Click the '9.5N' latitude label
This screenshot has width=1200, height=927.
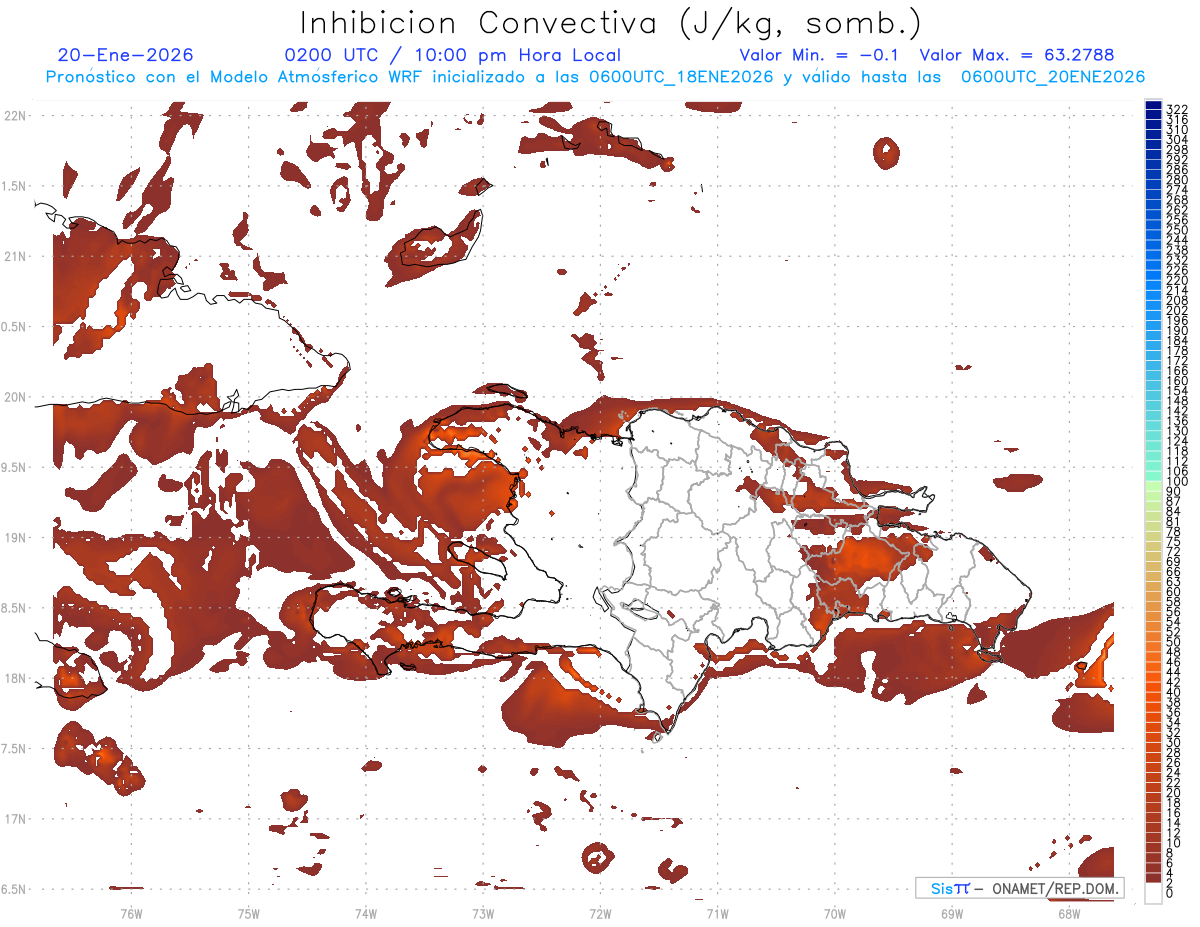tap(15, 468)
